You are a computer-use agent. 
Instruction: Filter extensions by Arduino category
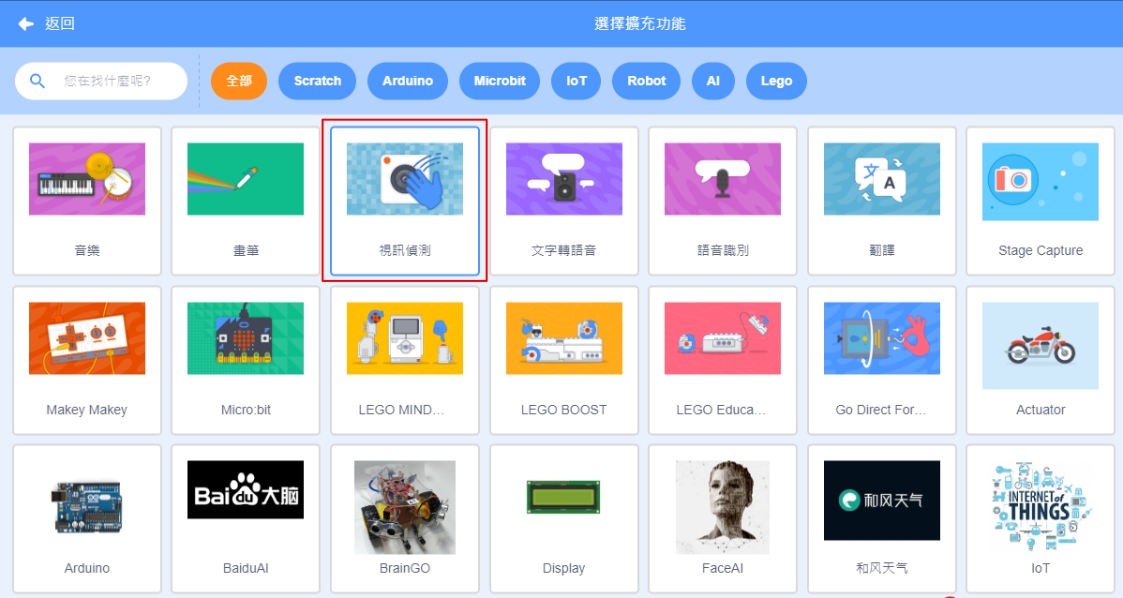(x=407, y=81)
